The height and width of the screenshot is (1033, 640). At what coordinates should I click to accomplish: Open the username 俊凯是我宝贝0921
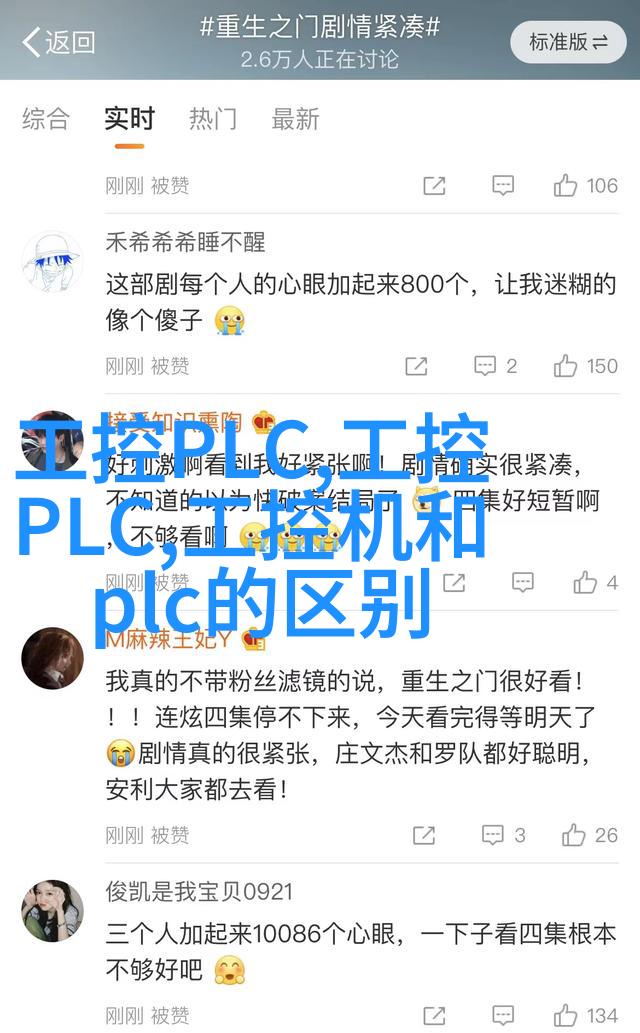pyautogui.click(x=199, y=891)
